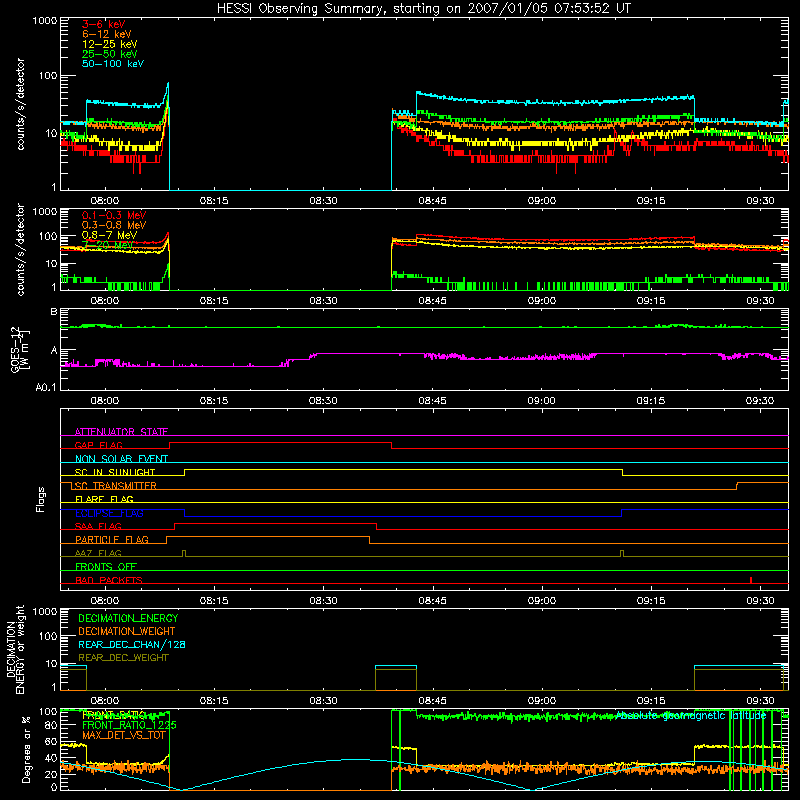
Task: Click the DECIMATION ENERGY or weight axis title
Action: (x=15, y=650)
